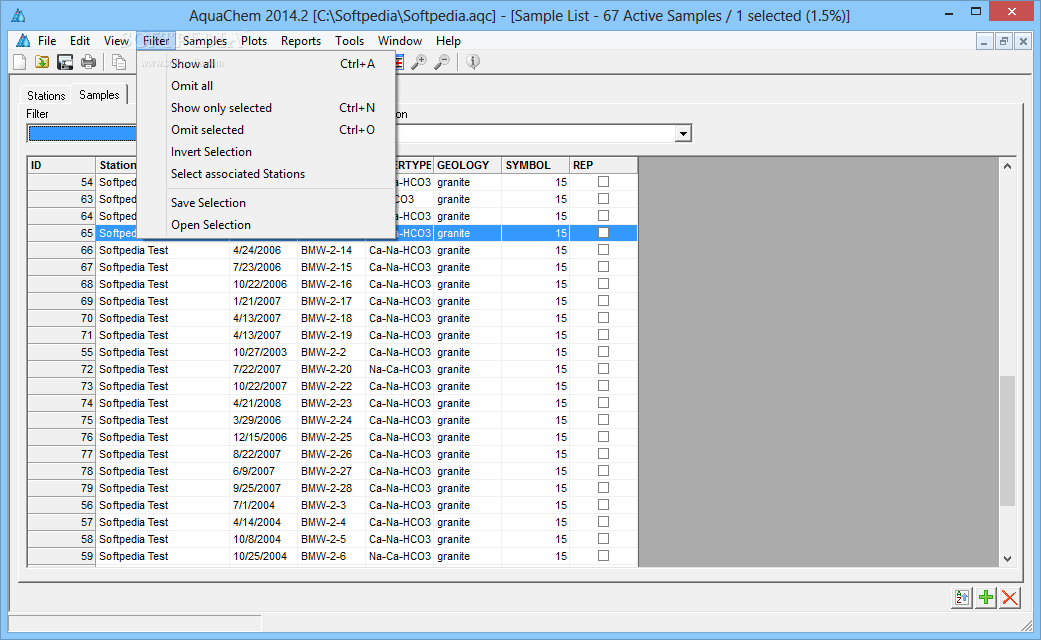Click the blue Filter input box
The width and height of the screenshot is (1041, 640).
(x=82, y=133)
